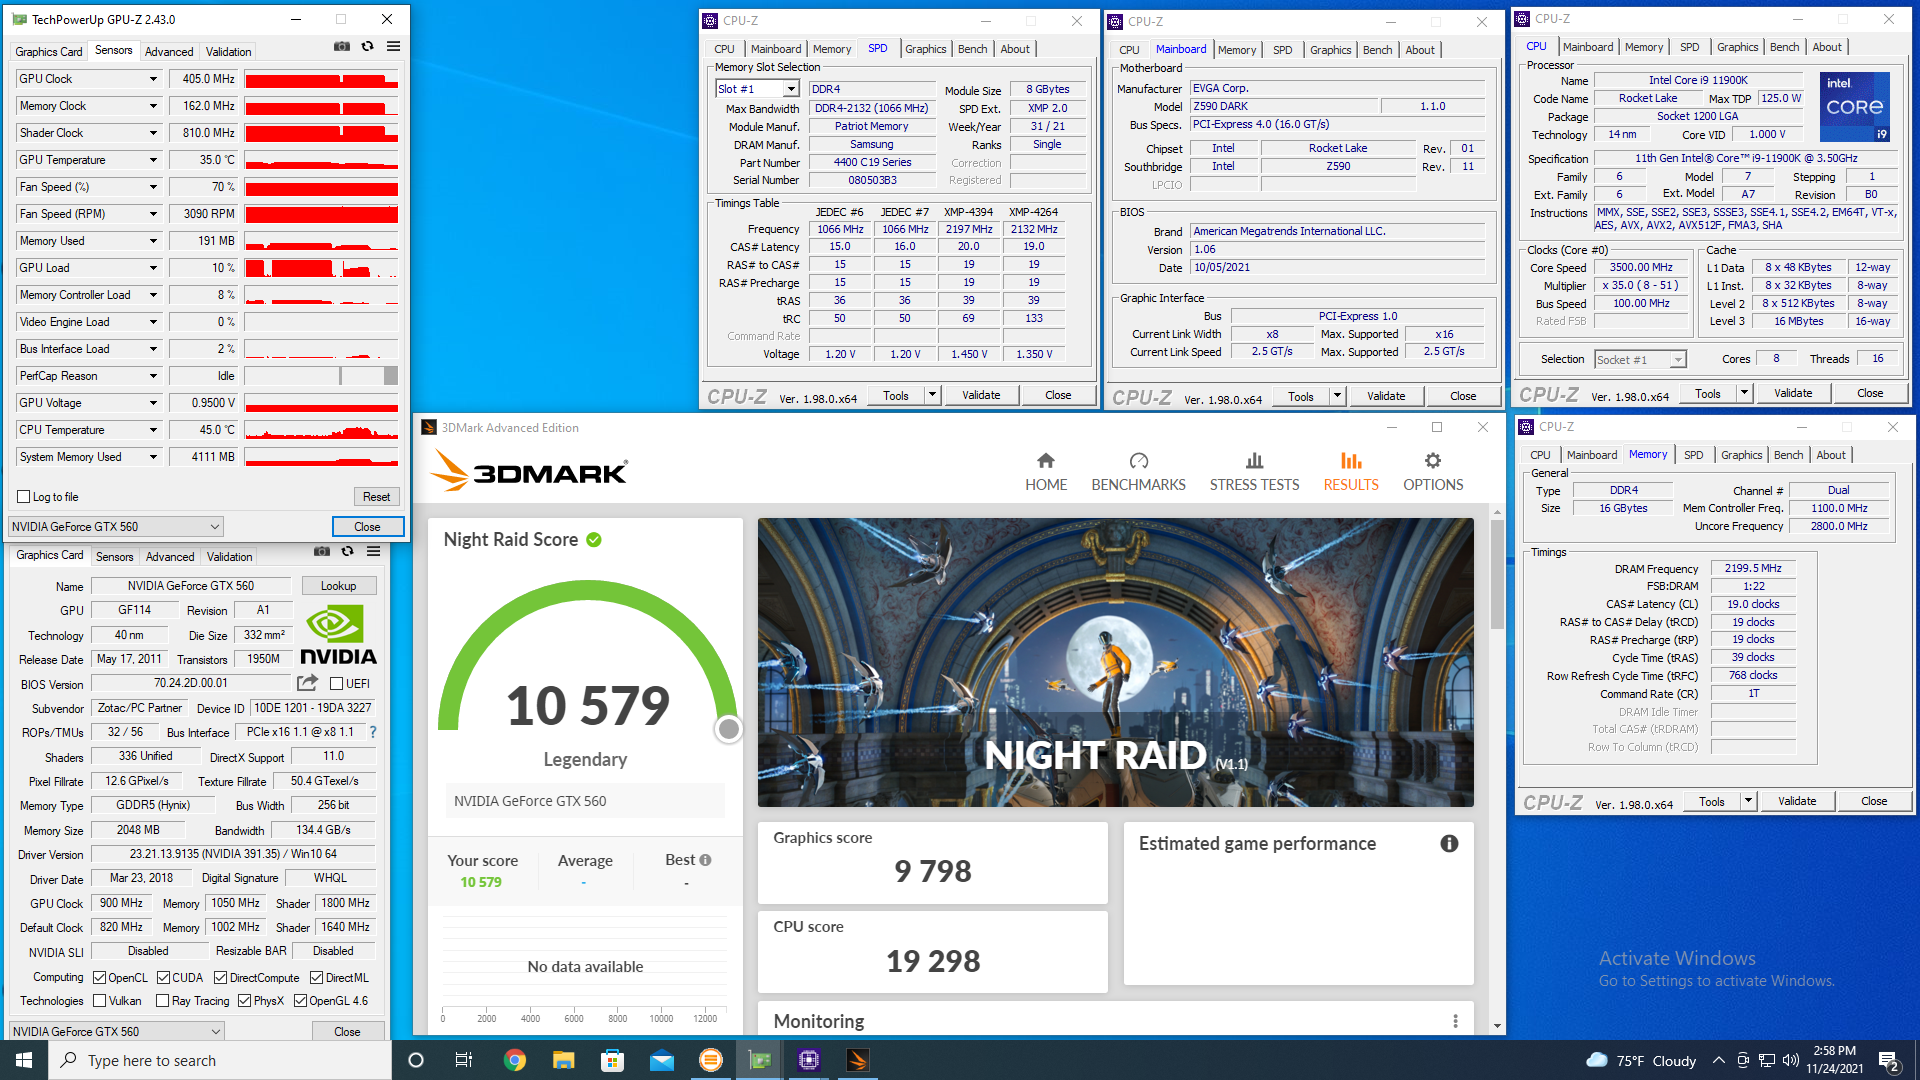The height and width of the screenshot is (1080, 1920).
Task: Toggle Vulkan checkbox
Action: coord(99,1001)
